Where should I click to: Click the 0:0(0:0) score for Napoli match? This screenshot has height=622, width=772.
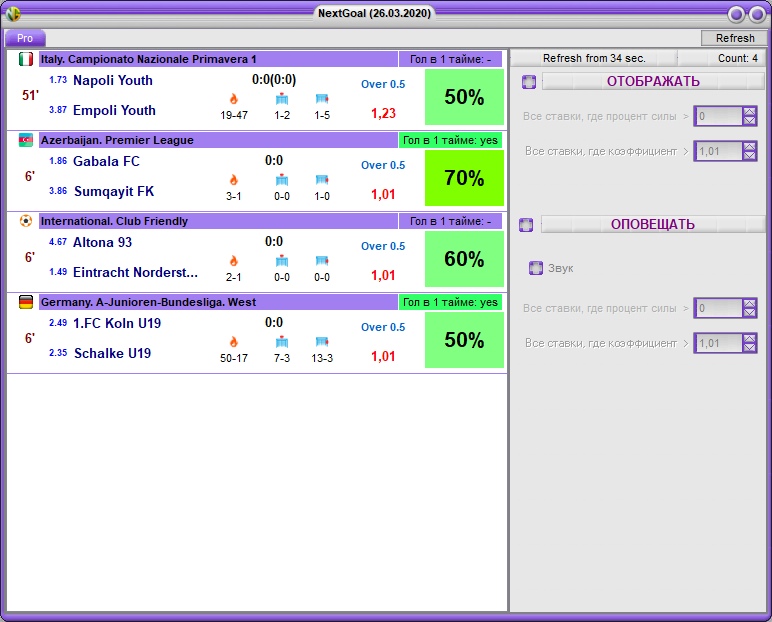coord(274,79)
